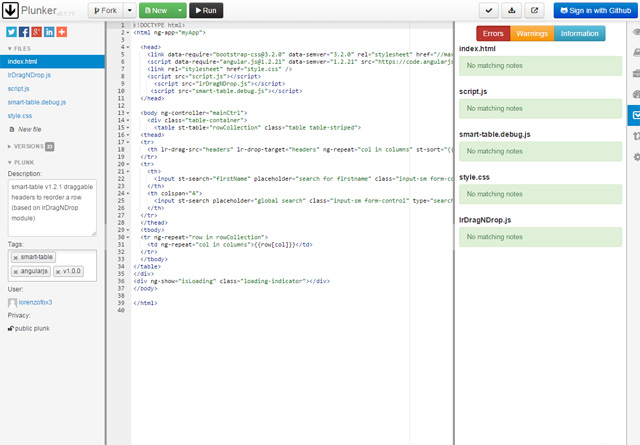Screen dimensions: 640x445
Task: Click the smart-table.debug.js linter heading
Action: (495, 135)
